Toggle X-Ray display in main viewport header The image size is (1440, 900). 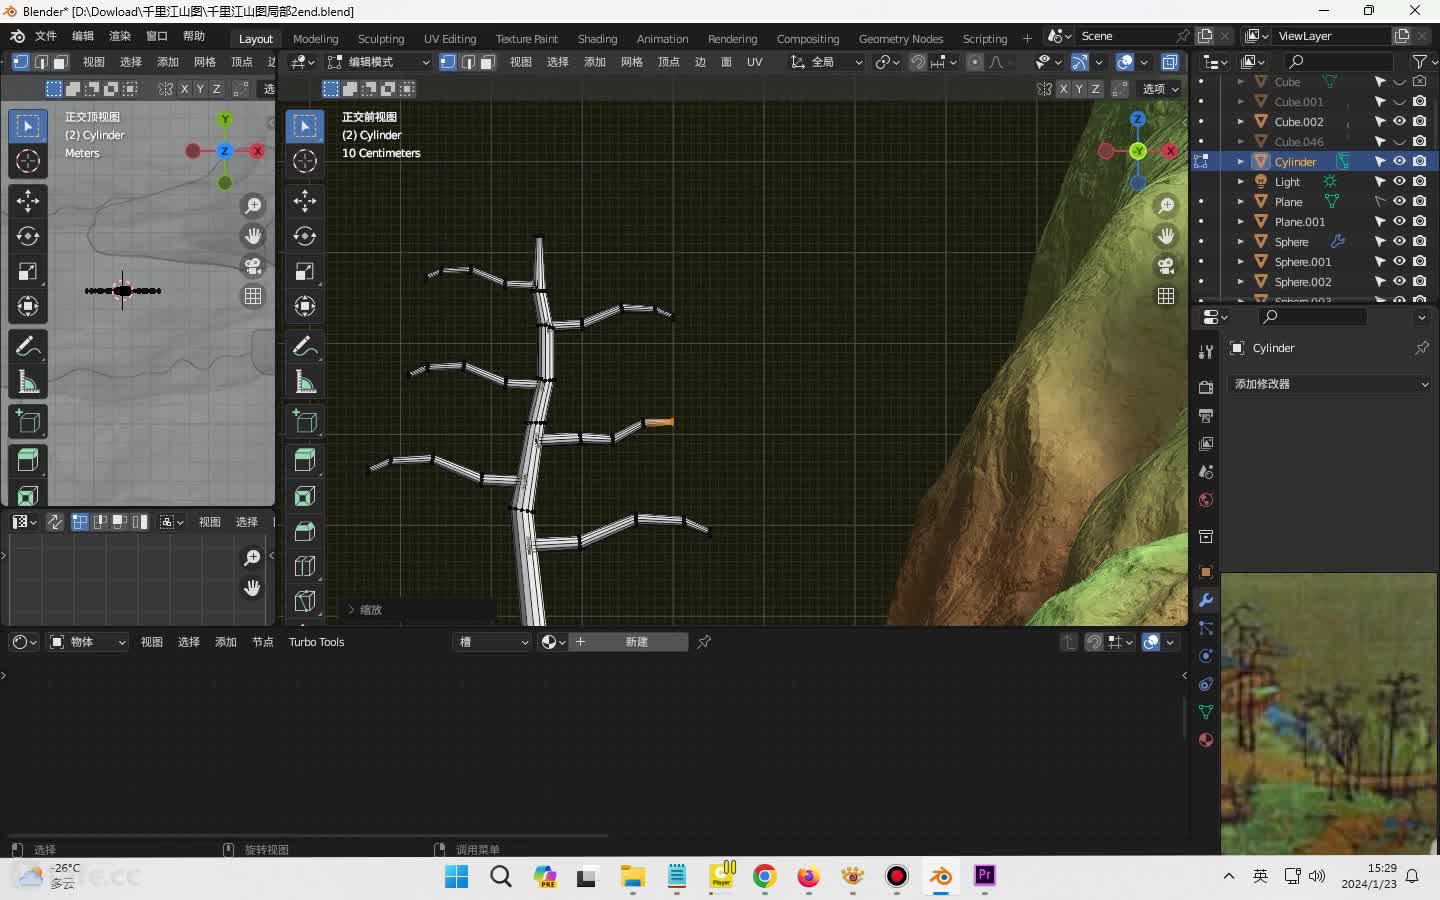pyautogui.click(x=1170, y=62)
